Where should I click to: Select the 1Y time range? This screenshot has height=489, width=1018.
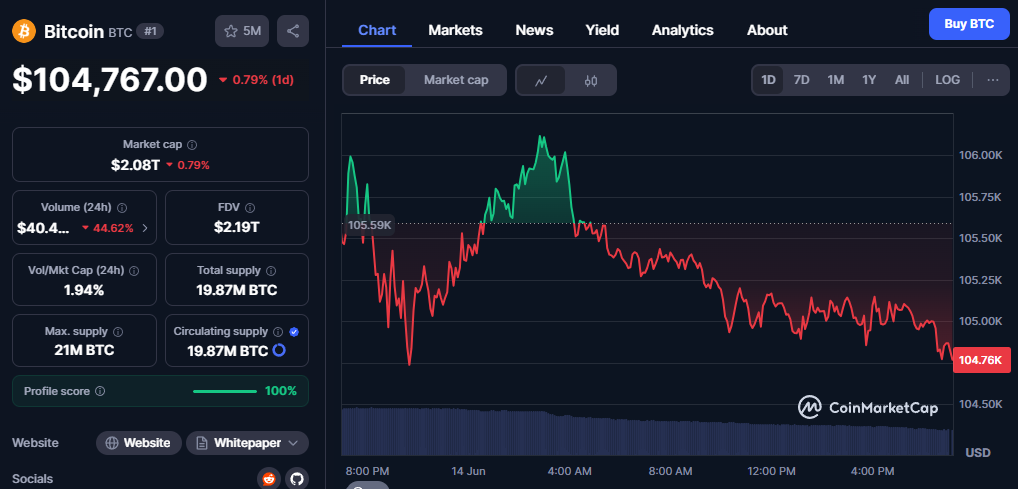[869, 80]
